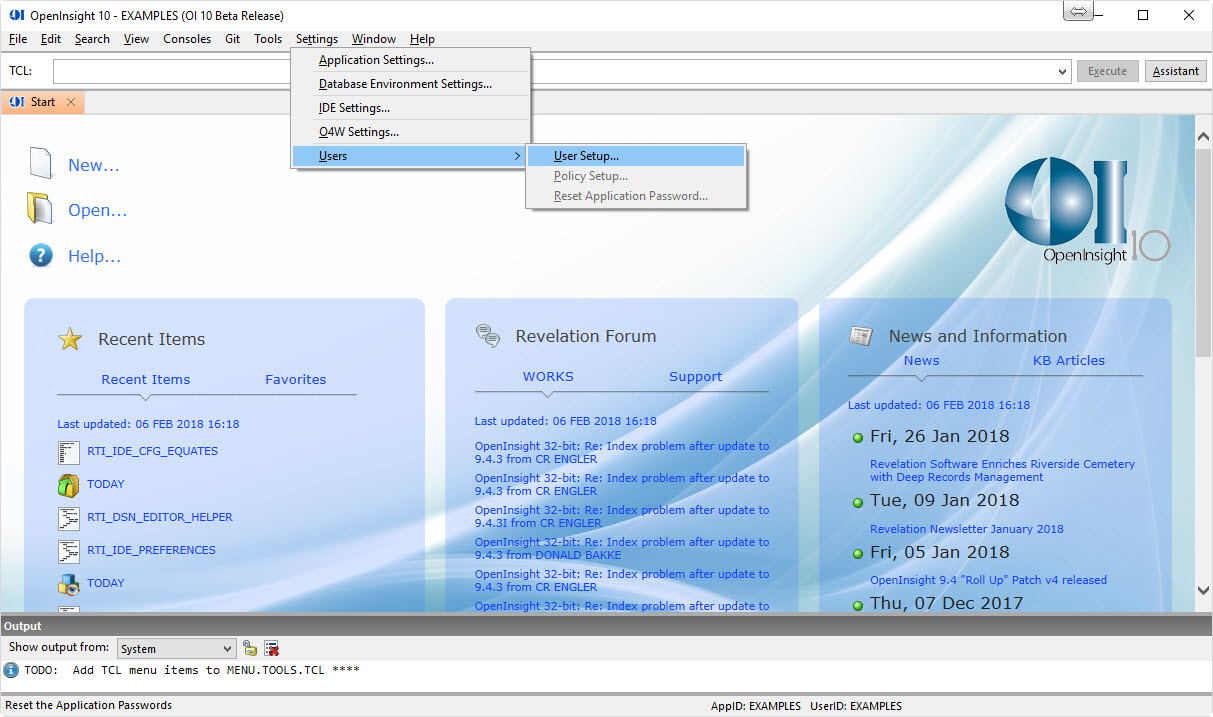Click the red delete output icon

tap(271, 648)
